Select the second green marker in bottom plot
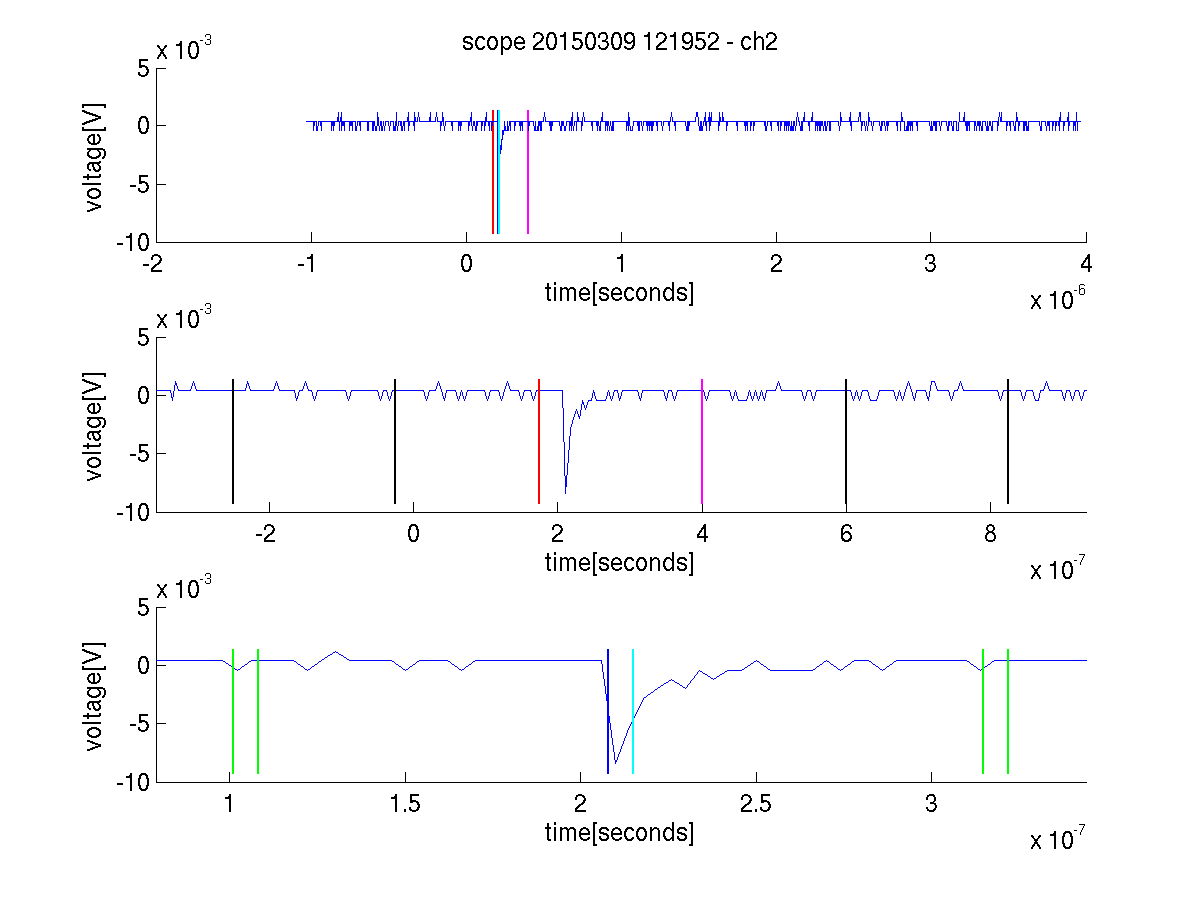 [258, 711]
